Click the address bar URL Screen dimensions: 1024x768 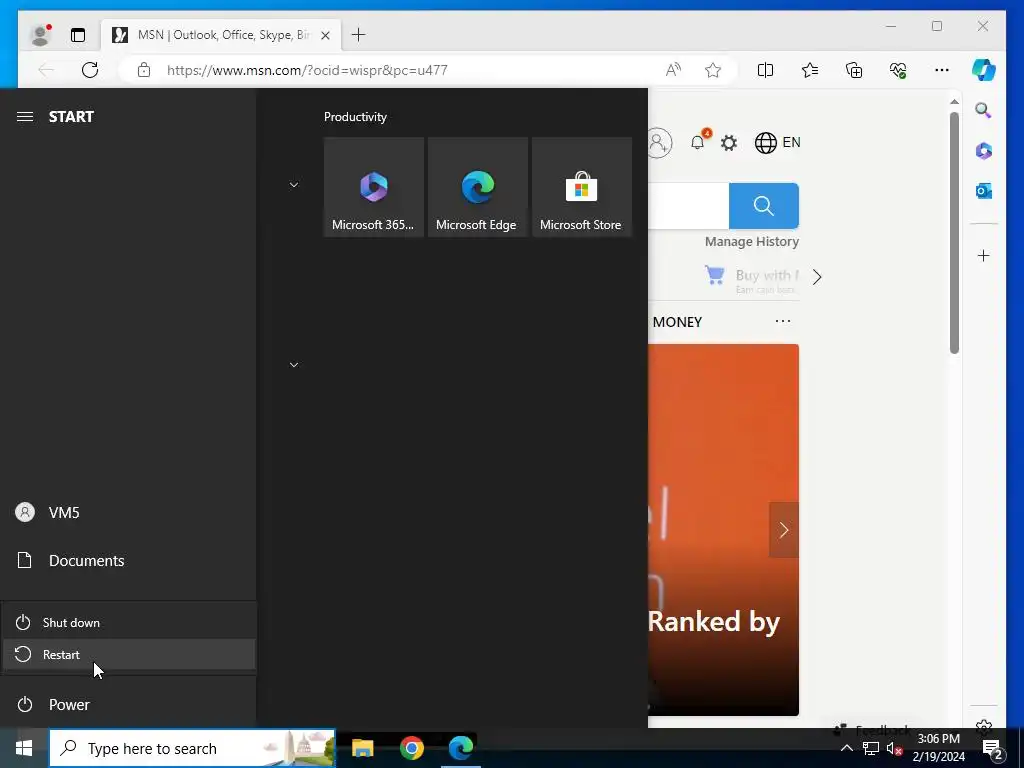click(307, 70)
